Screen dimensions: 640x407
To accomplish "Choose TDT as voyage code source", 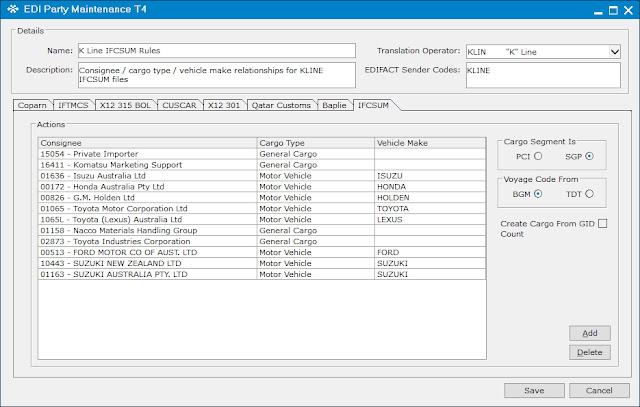I will click(x=589, y=194).
